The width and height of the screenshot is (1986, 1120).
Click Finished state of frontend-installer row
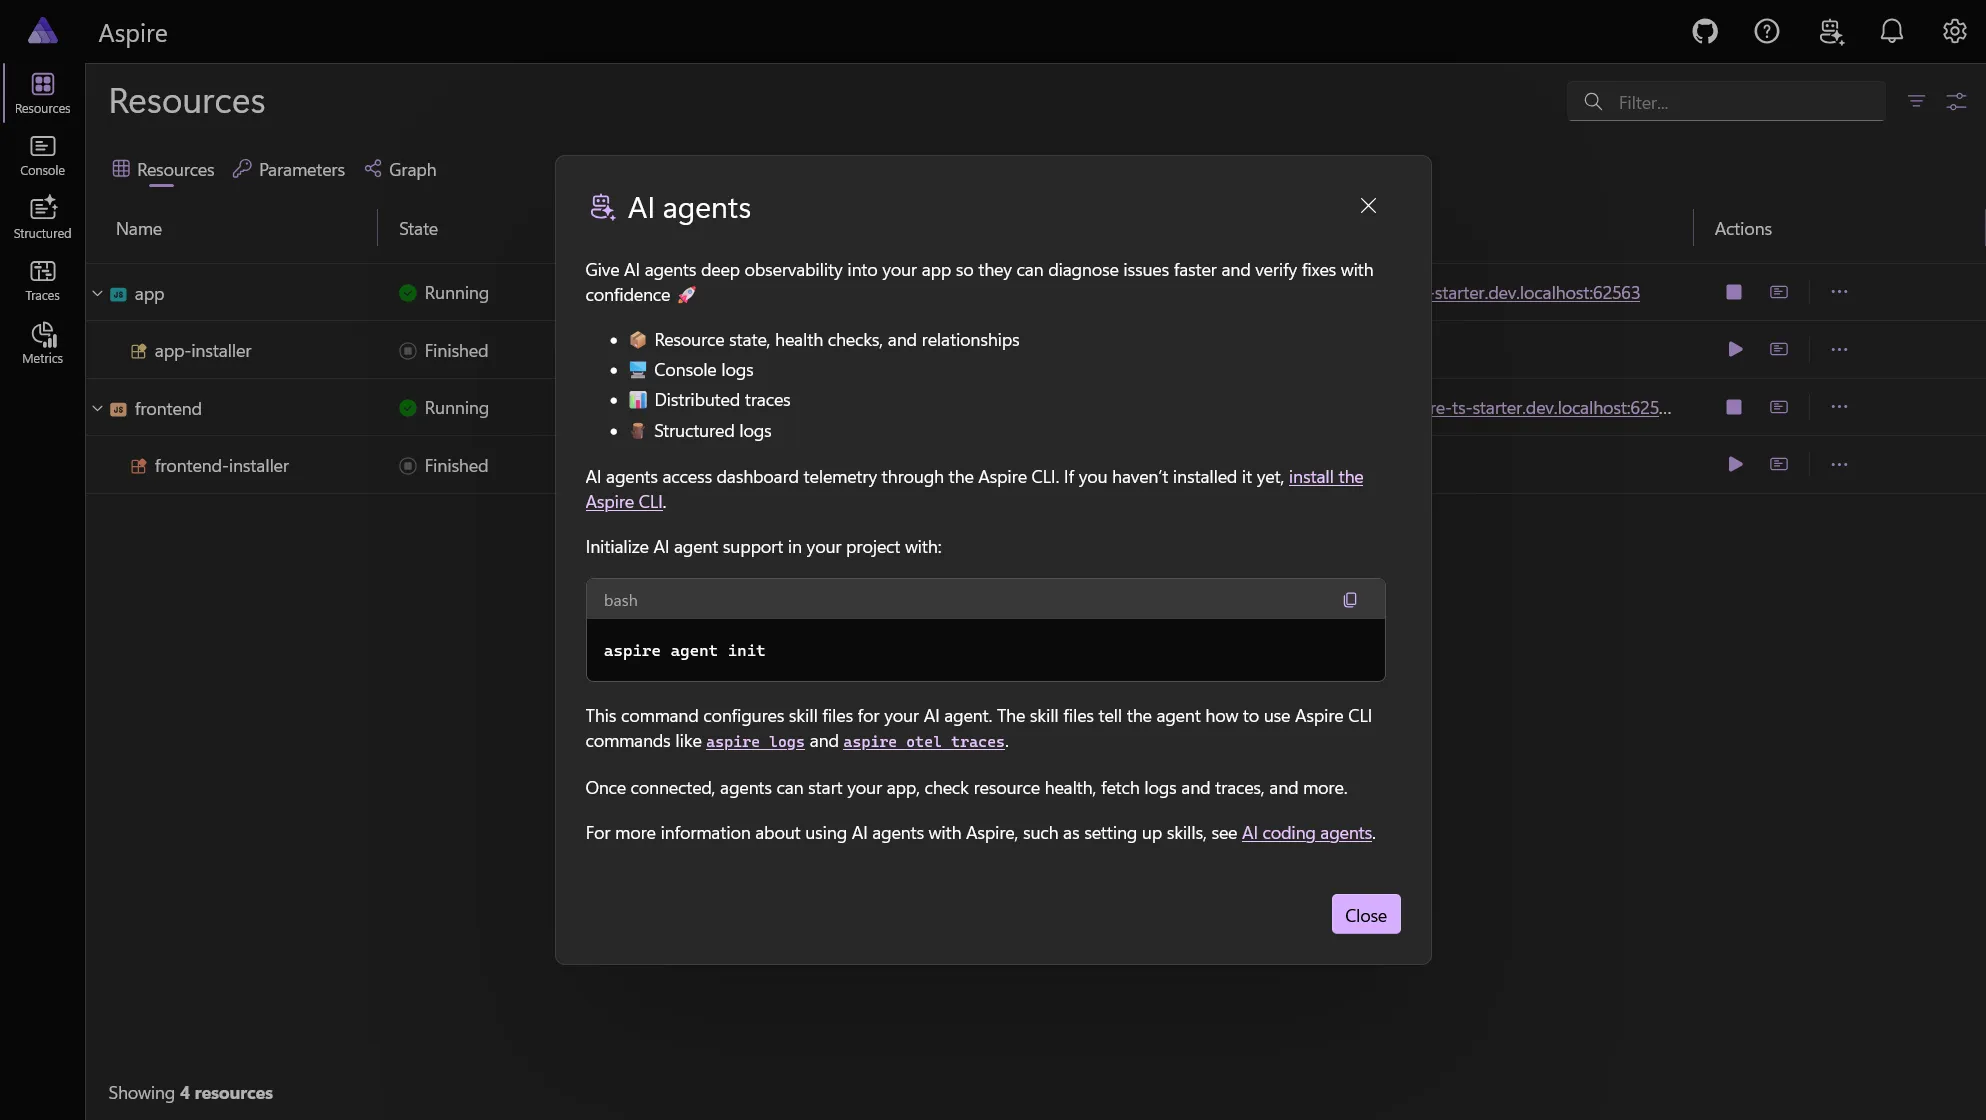pyautogui.click(x=444, y=466)
